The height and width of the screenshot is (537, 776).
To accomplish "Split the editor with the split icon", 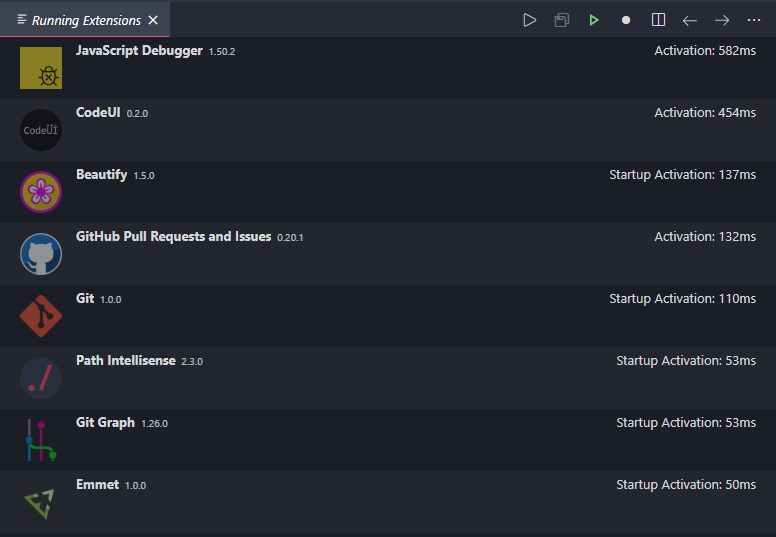I will coord(658,20).
